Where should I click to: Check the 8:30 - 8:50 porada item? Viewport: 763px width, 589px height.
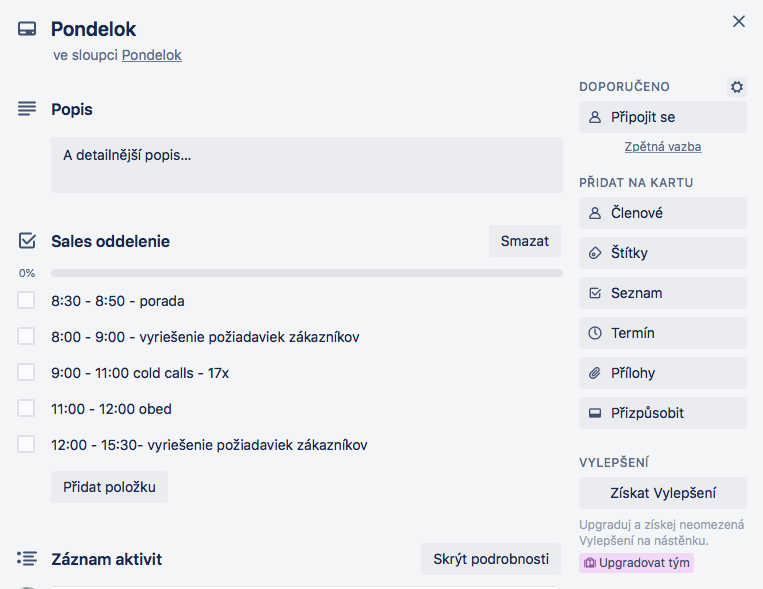(x=26, y=300)
